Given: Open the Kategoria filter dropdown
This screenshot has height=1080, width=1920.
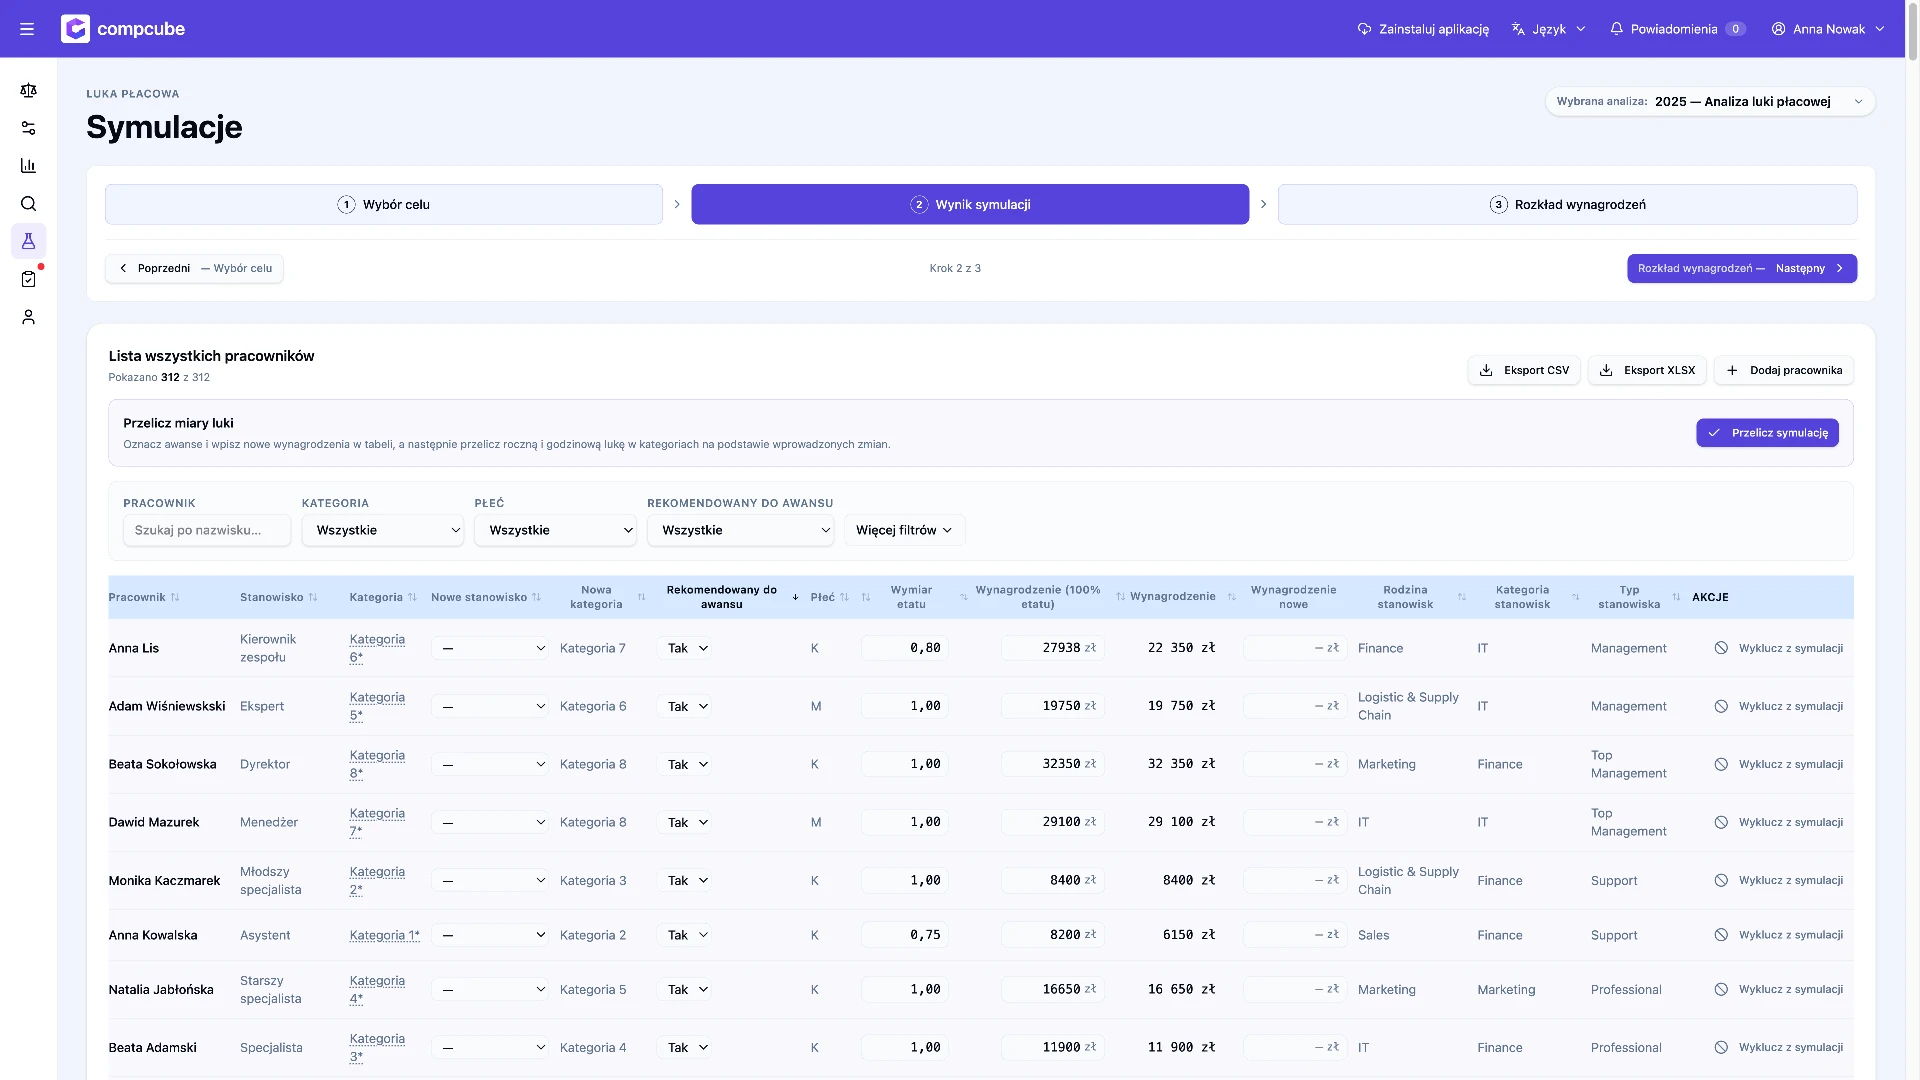Looking at the screenshot, I should coord(383,530).
